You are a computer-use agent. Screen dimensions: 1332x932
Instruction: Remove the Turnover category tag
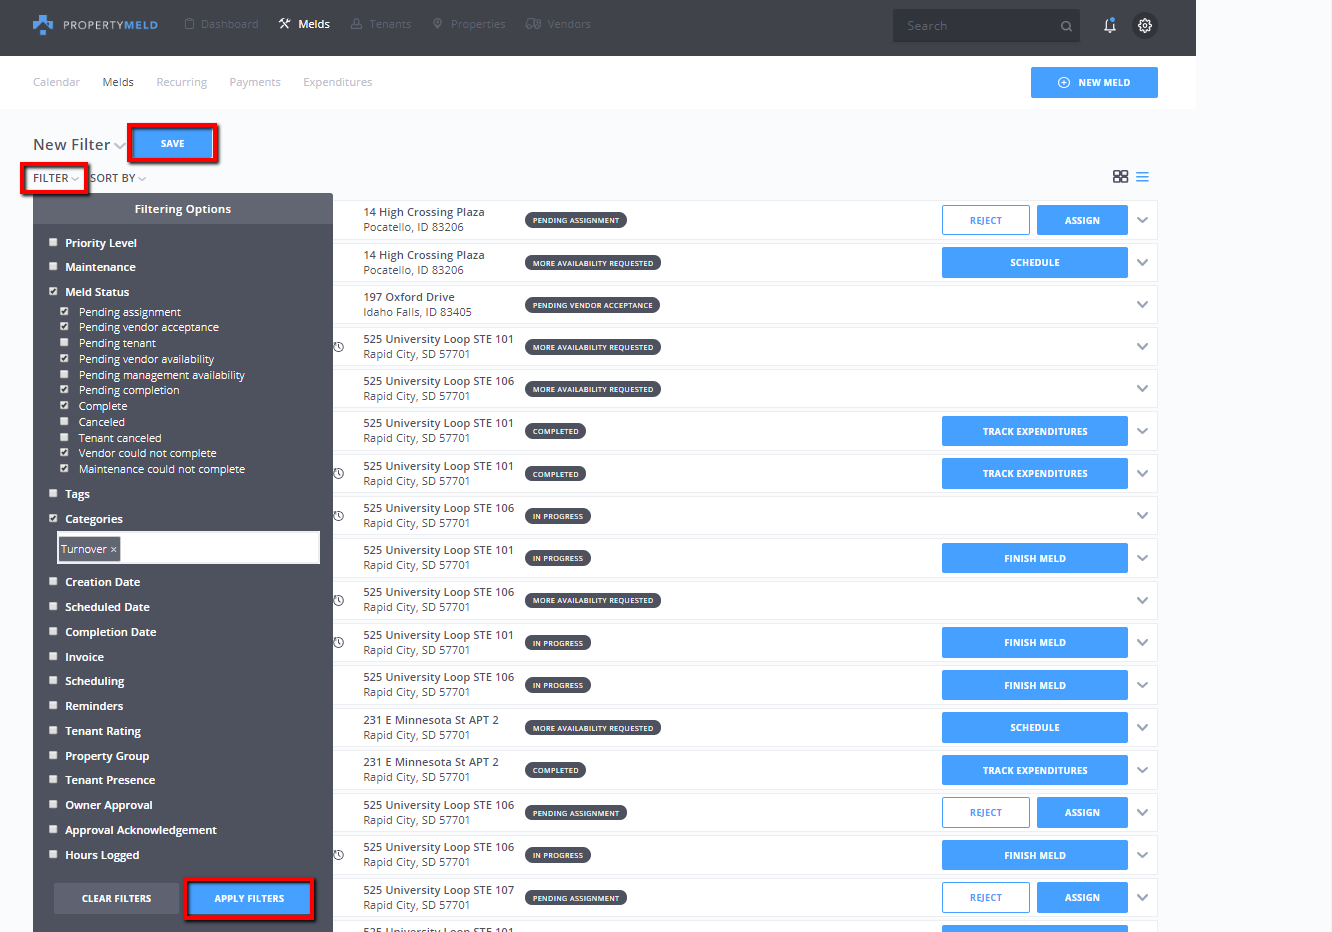tap(113, 550)
